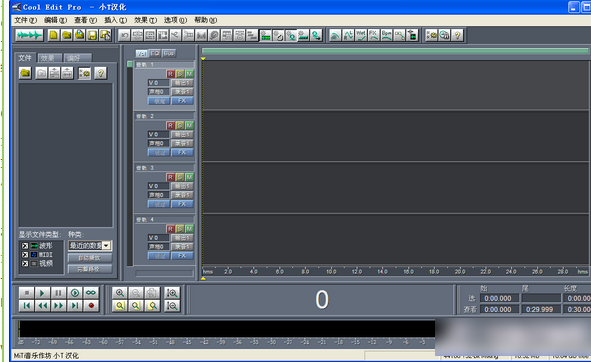The width and height of the screenshot is (591, 362).
Task: Start playback with the play button
Action: 42,293
